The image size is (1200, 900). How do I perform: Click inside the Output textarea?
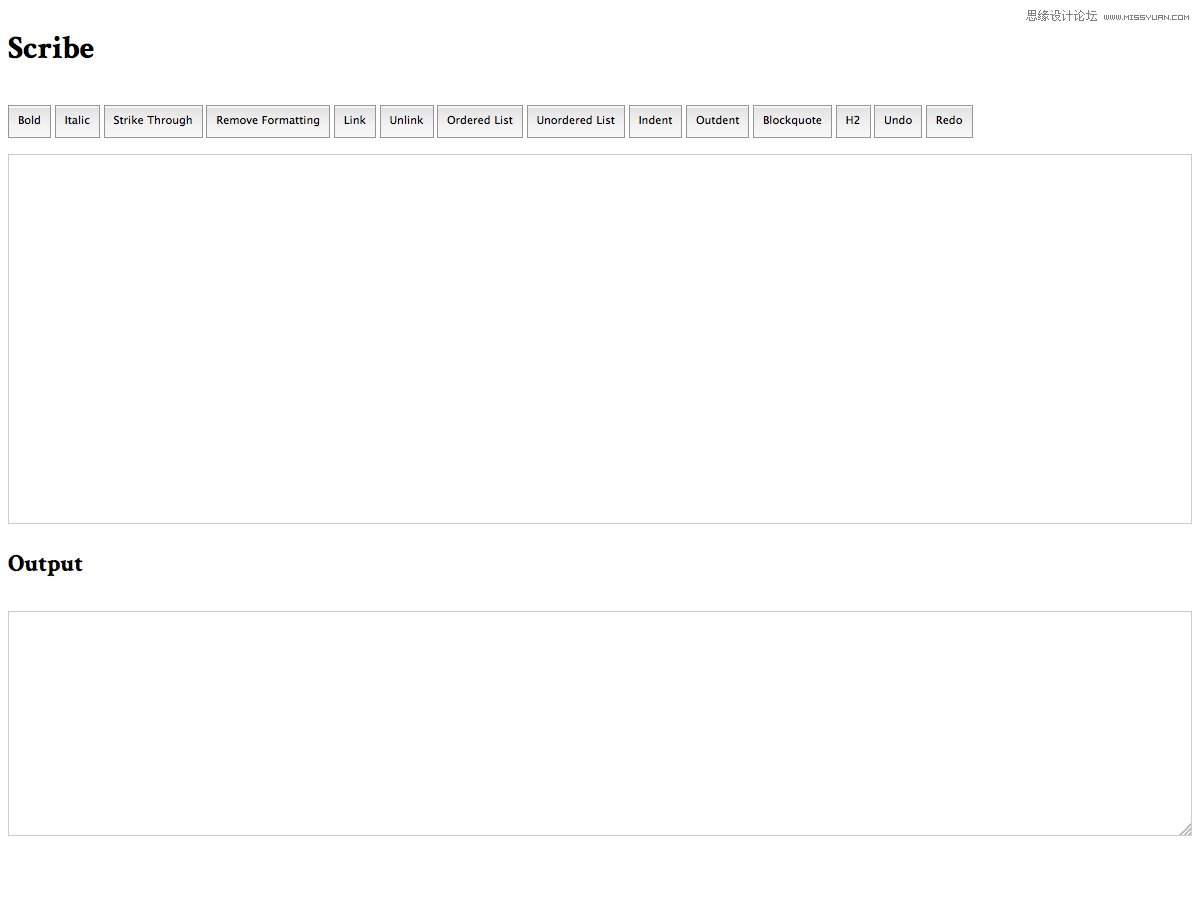click(x=600, y=723)
